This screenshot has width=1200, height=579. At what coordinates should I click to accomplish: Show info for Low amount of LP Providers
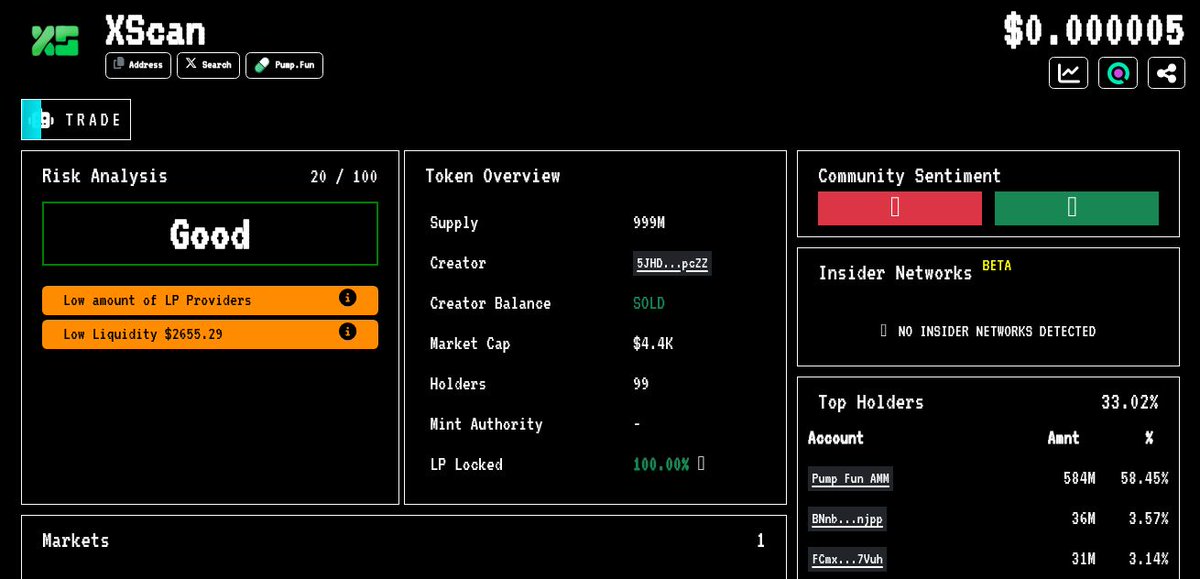click(x=347, y=298)
